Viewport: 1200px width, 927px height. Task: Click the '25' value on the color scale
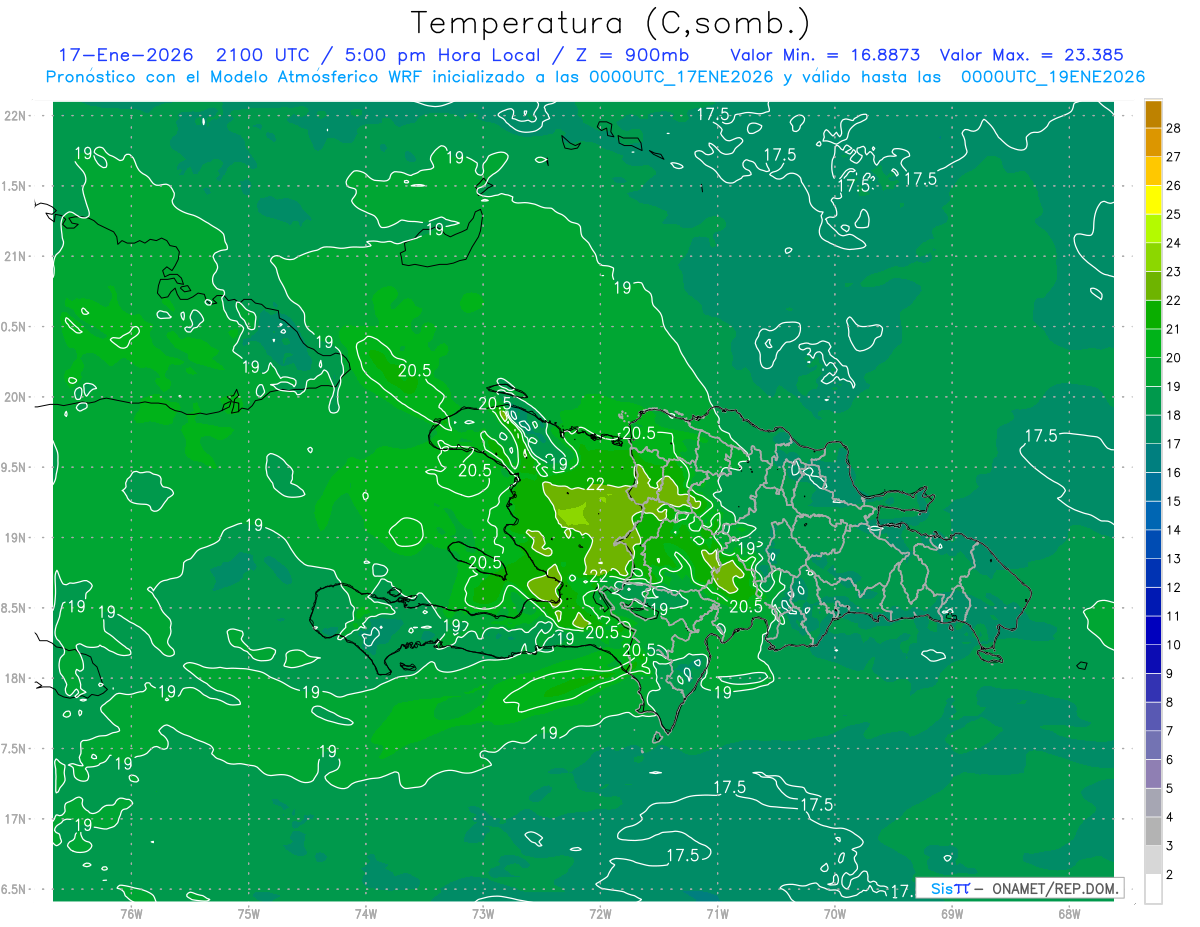pyautogui.click(x=1174, y=214)
